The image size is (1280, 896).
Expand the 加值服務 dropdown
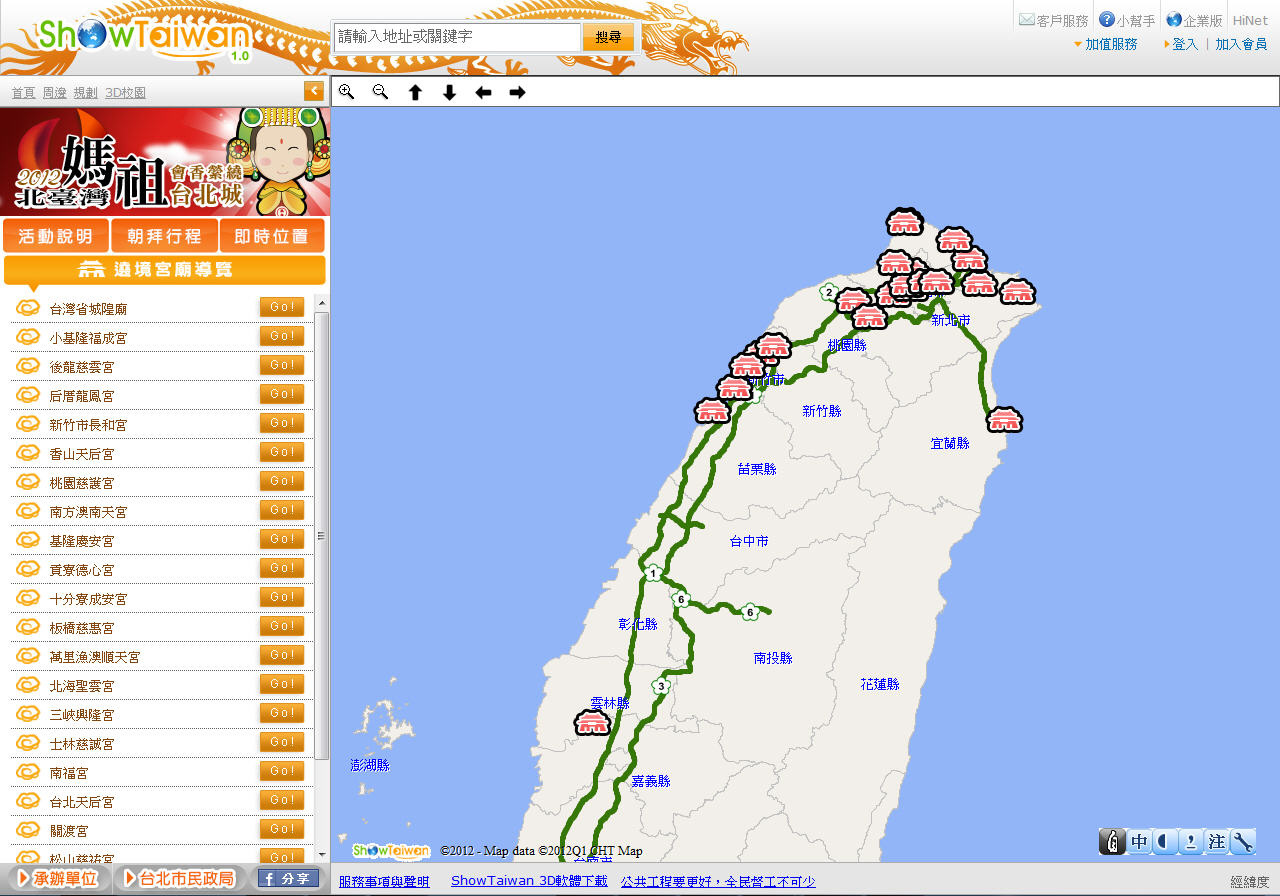tap(1105, 44)
